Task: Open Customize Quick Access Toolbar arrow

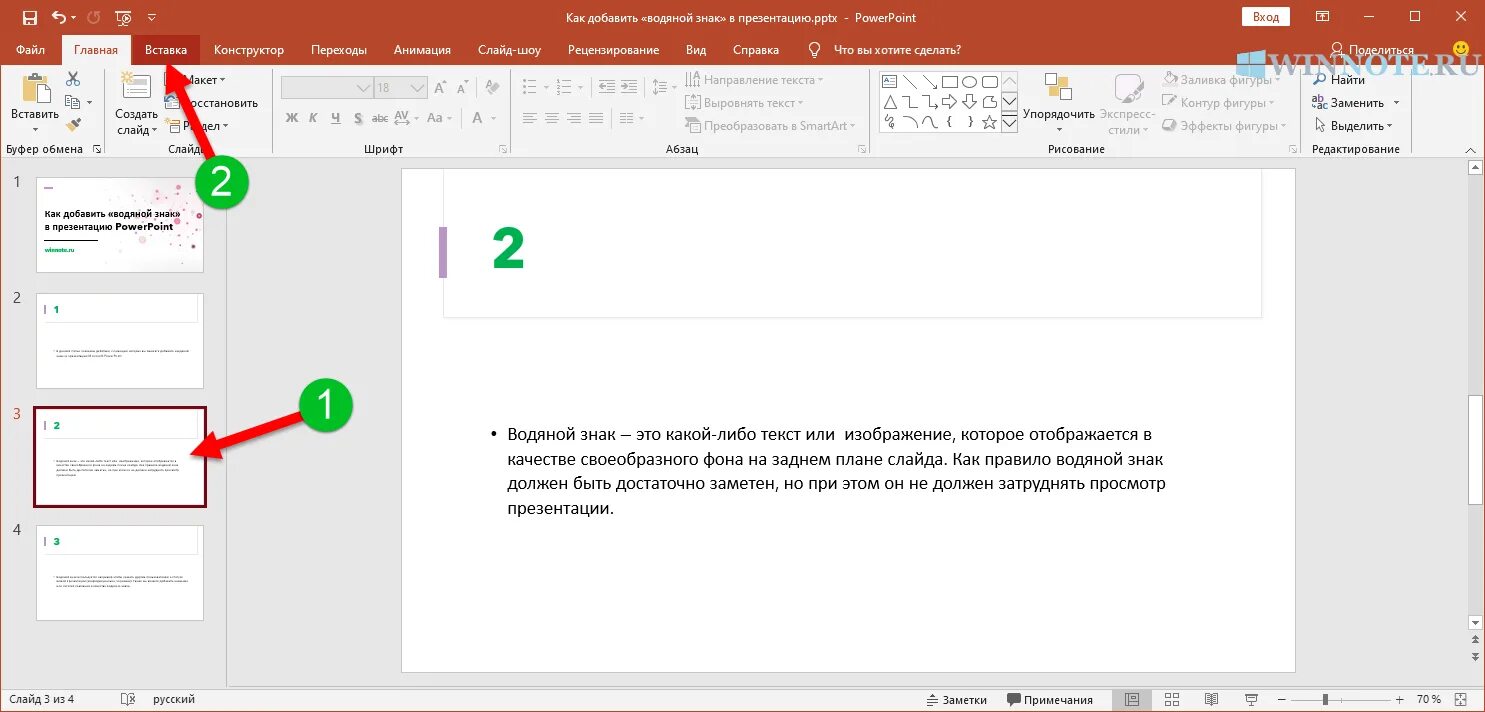Action: pyautogui.click(x=151, y=17)
